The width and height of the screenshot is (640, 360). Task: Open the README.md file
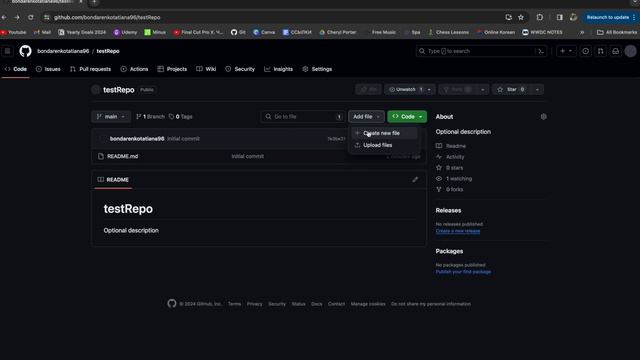(x=122, y=156)
